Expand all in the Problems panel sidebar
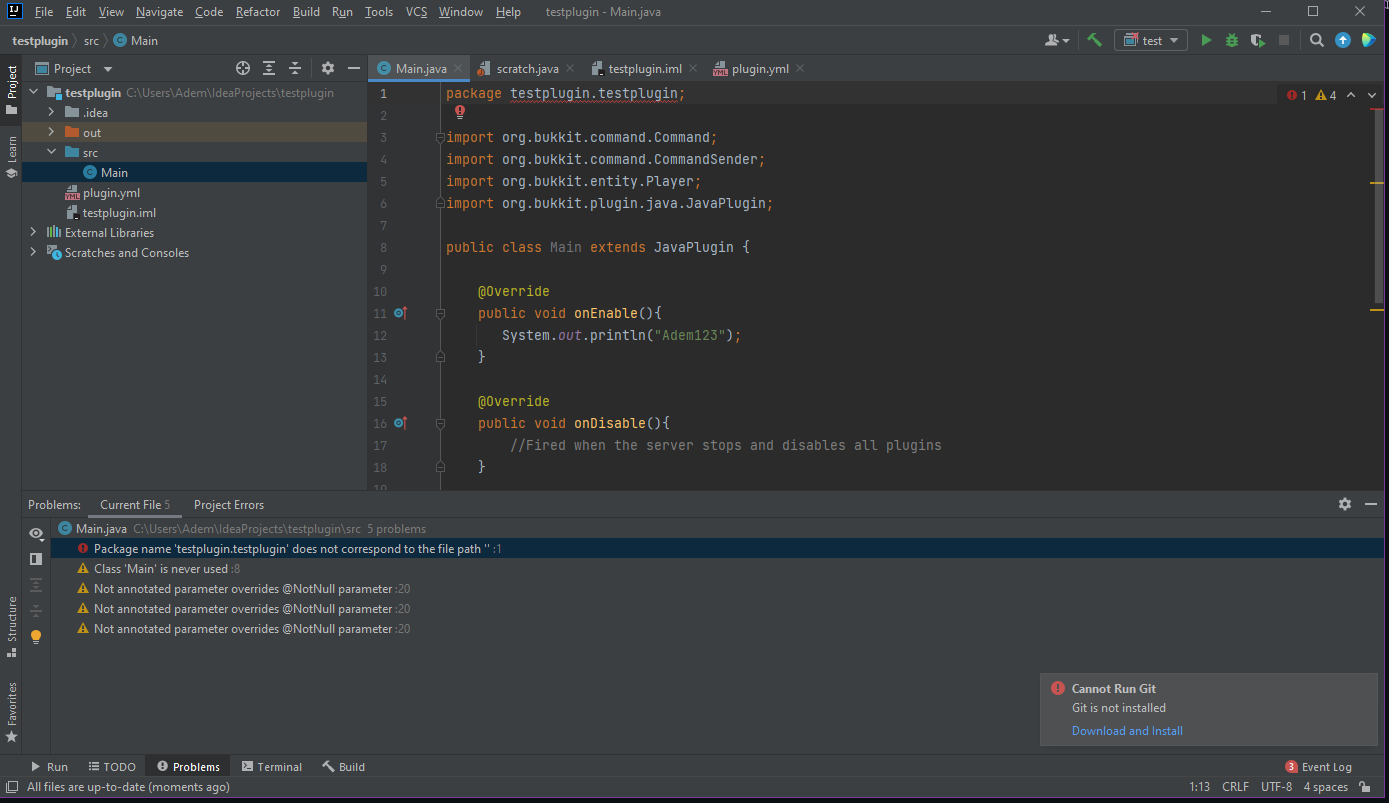 coord(36,585)
